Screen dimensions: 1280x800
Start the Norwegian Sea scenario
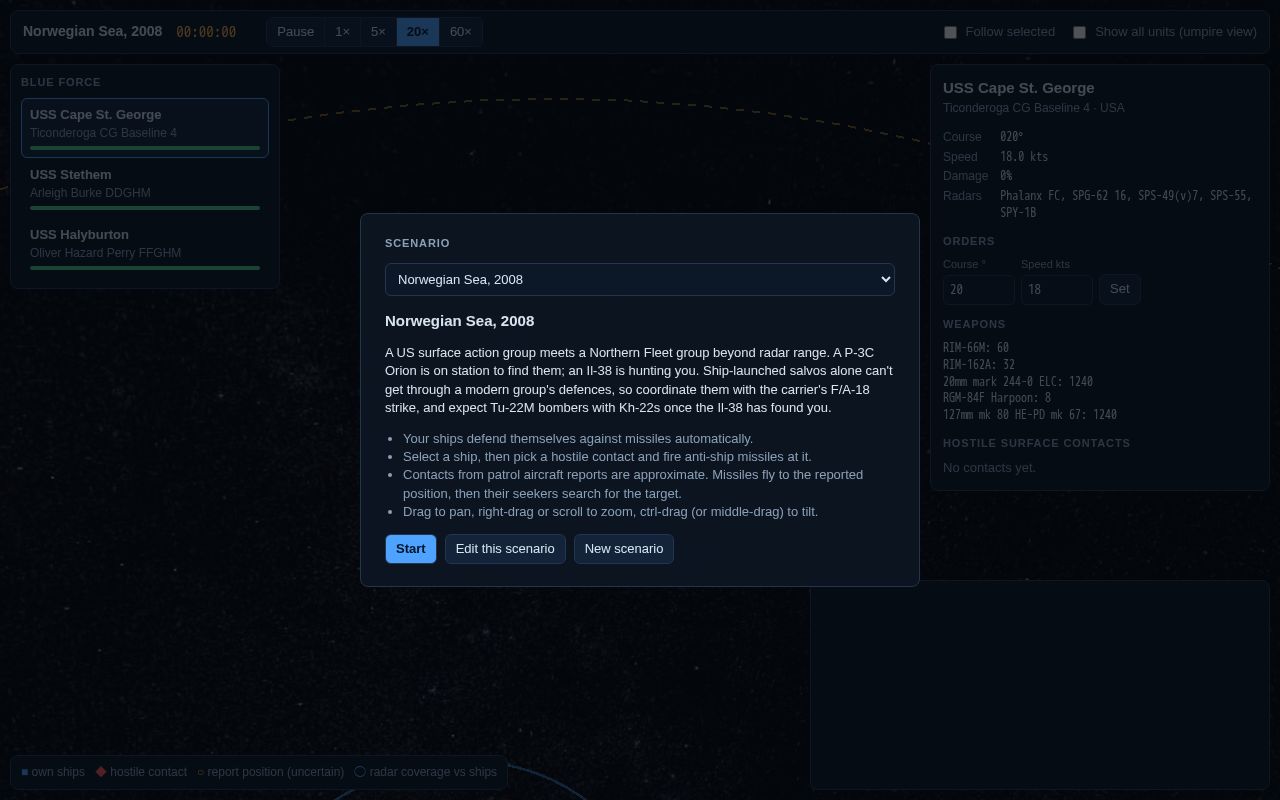click(x=411, y=549)
